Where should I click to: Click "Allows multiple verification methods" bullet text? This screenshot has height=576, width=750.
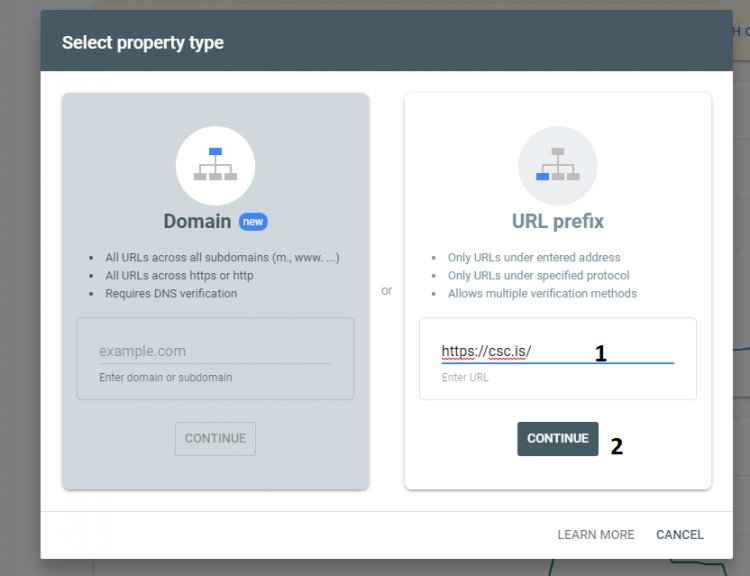(542, 293)
